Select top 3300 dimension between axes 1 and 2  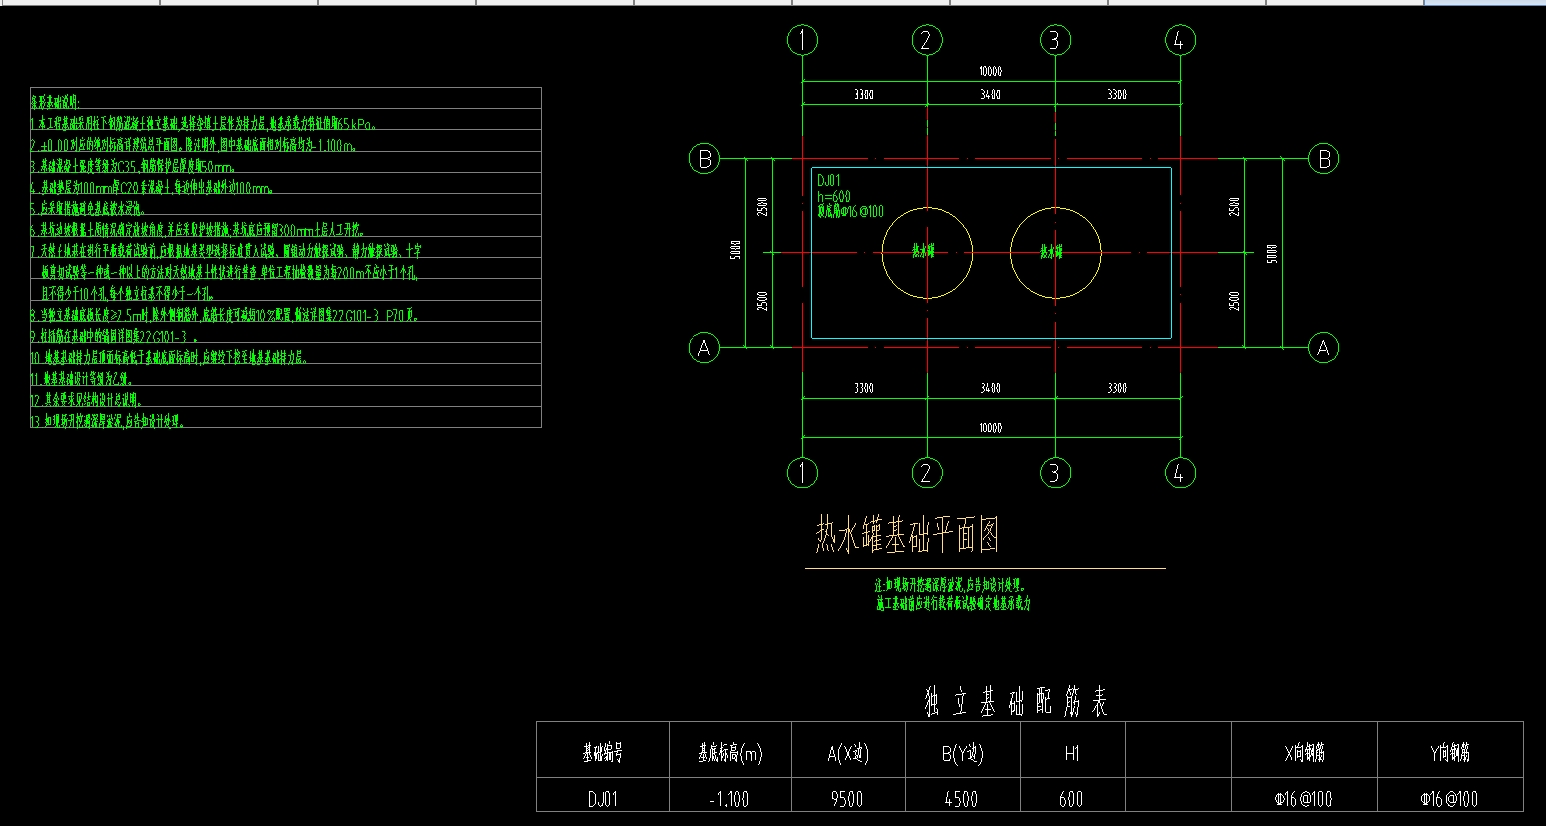(864, 95)
